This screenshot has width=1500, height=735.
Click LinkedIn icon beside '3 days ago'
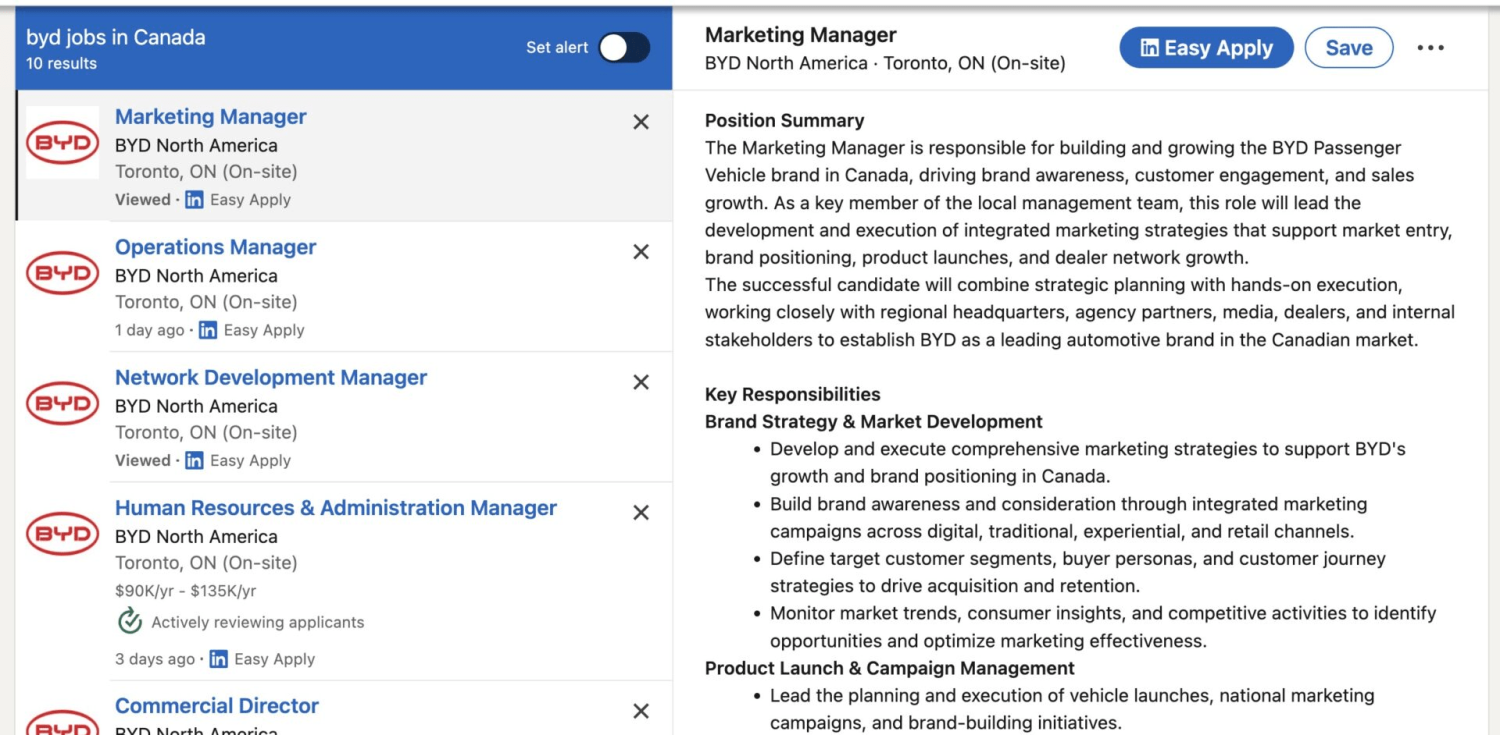pyautogui.click(x=218, y=659)
